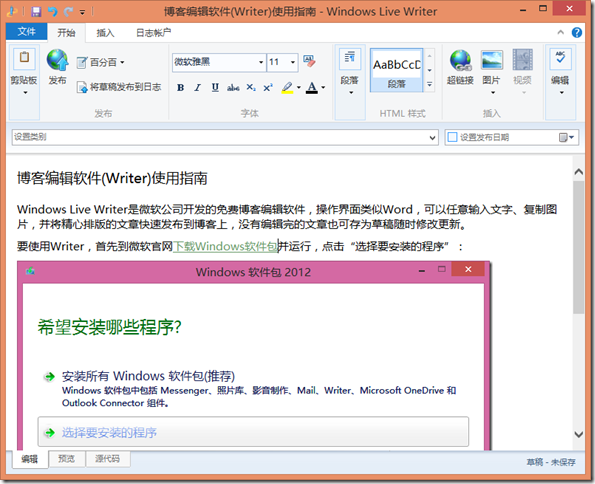This screenshot has height=484, width=595.
Task: Switch to the 编辑 view tab
Action: pyautogui.click(x=30, y=459)
